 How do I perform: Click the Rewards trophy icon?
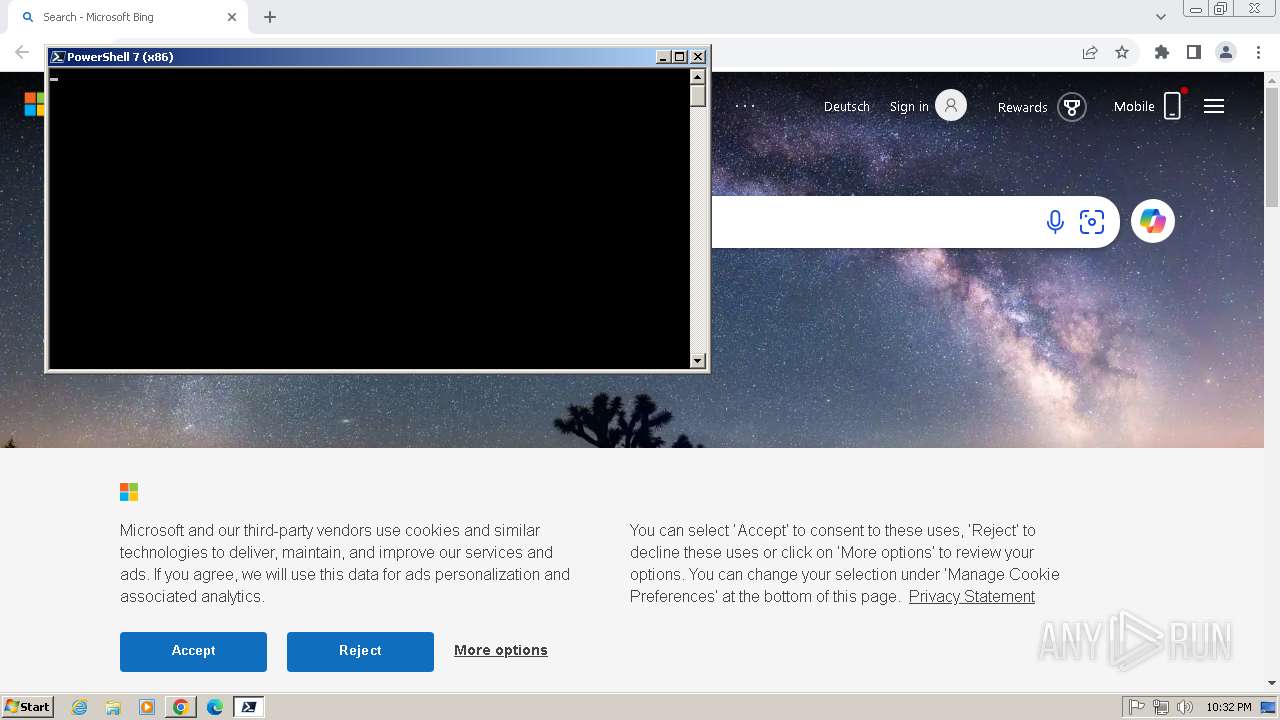(x=1072, y=107)
